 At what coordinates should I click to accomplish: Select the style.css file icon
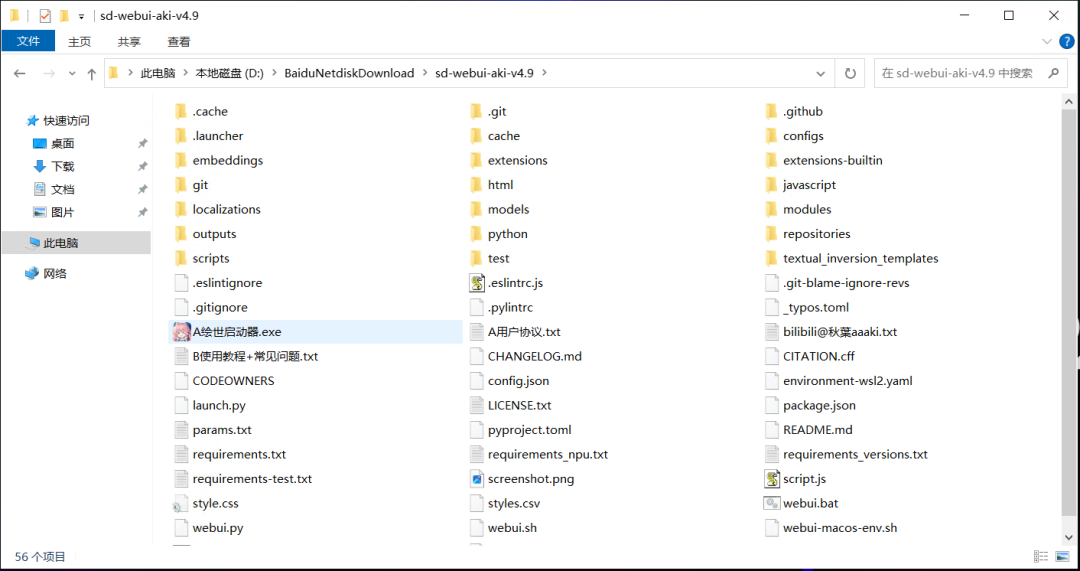pyautogui.click(x=180, y=503)
